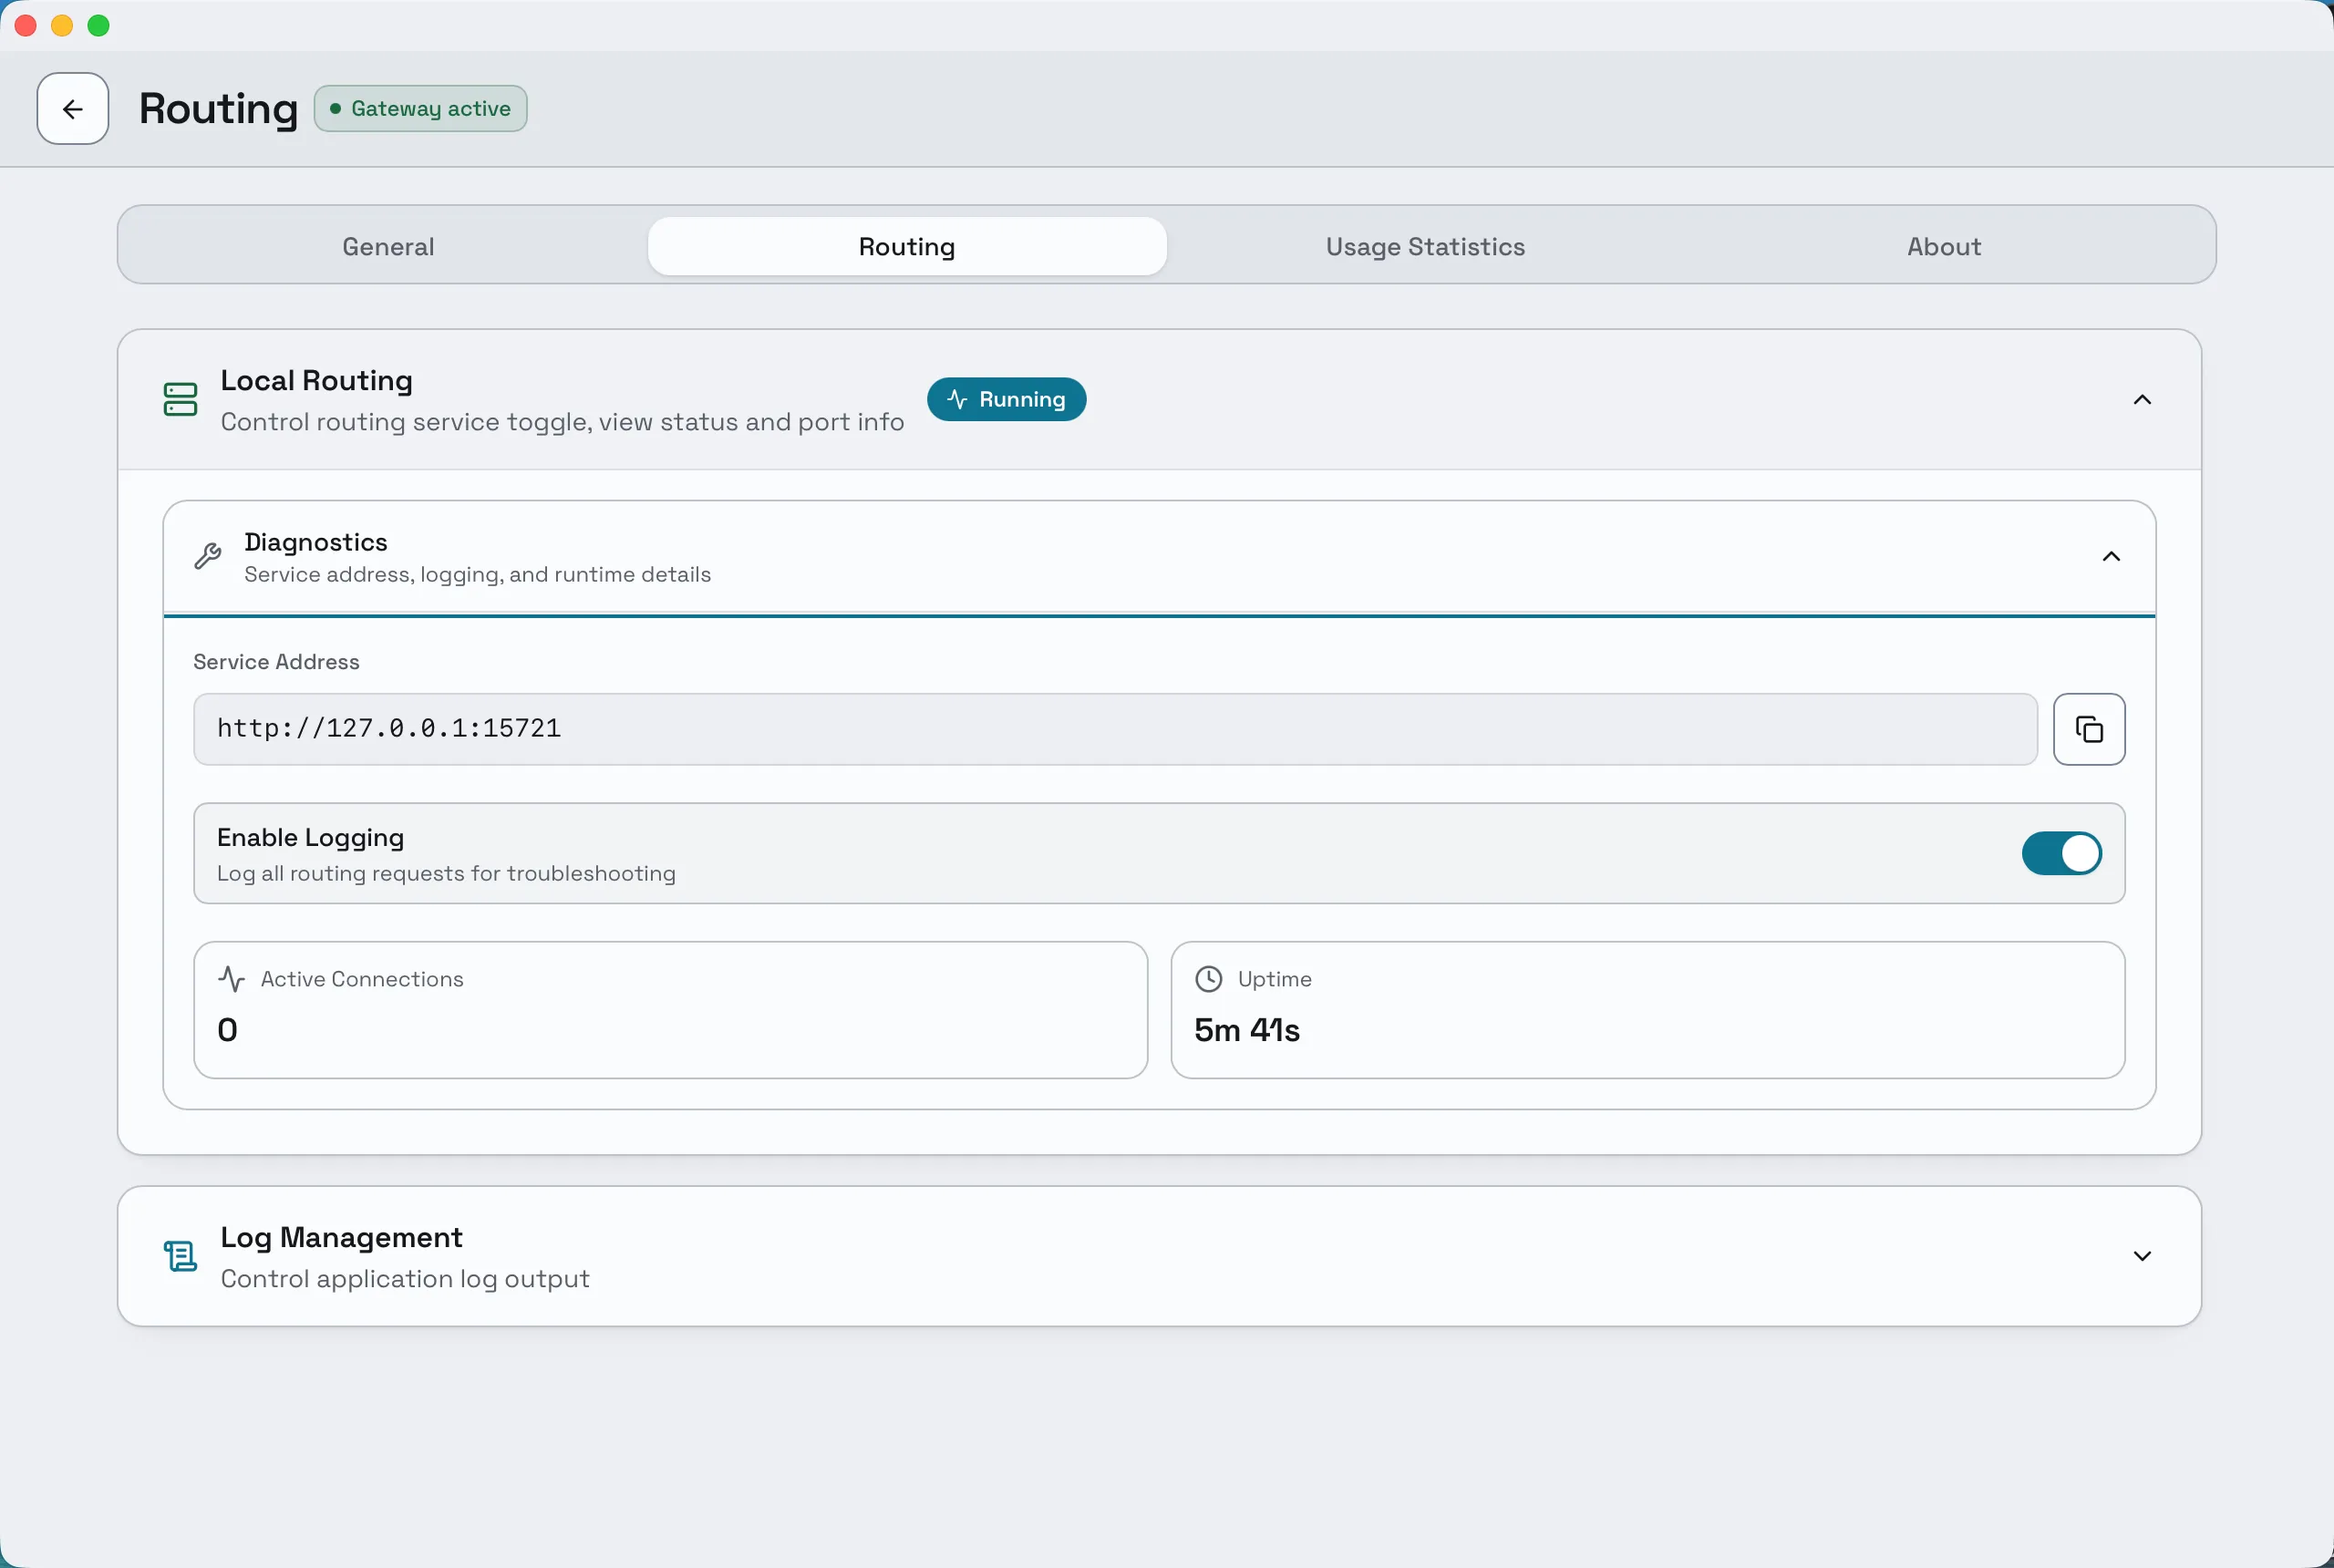
Task: Click the Active Connections pulse icon
Action: 231,979
